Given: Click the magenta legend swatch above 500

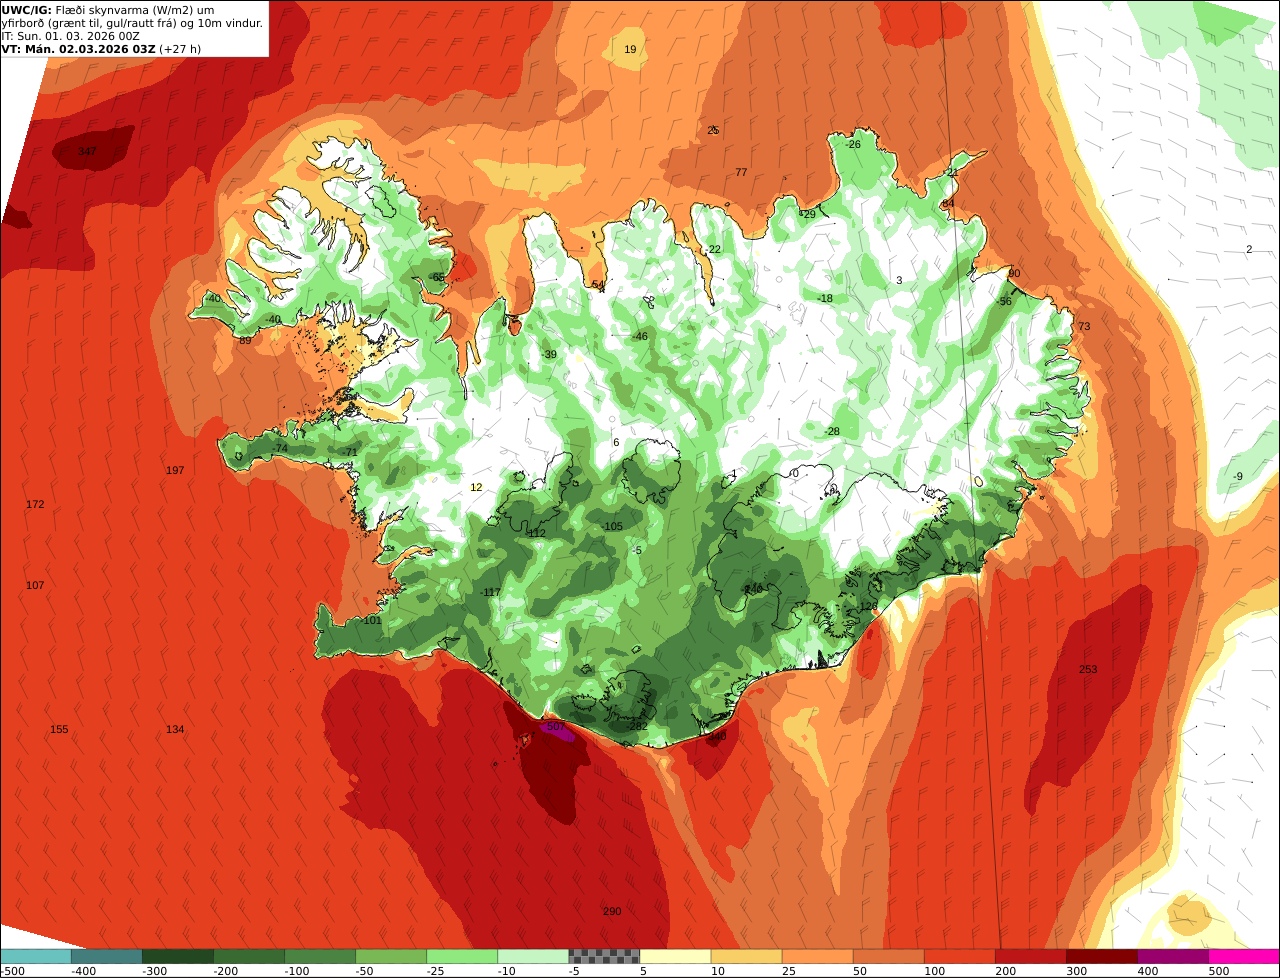Looking at the screenshot, I should coord(1243,956).
